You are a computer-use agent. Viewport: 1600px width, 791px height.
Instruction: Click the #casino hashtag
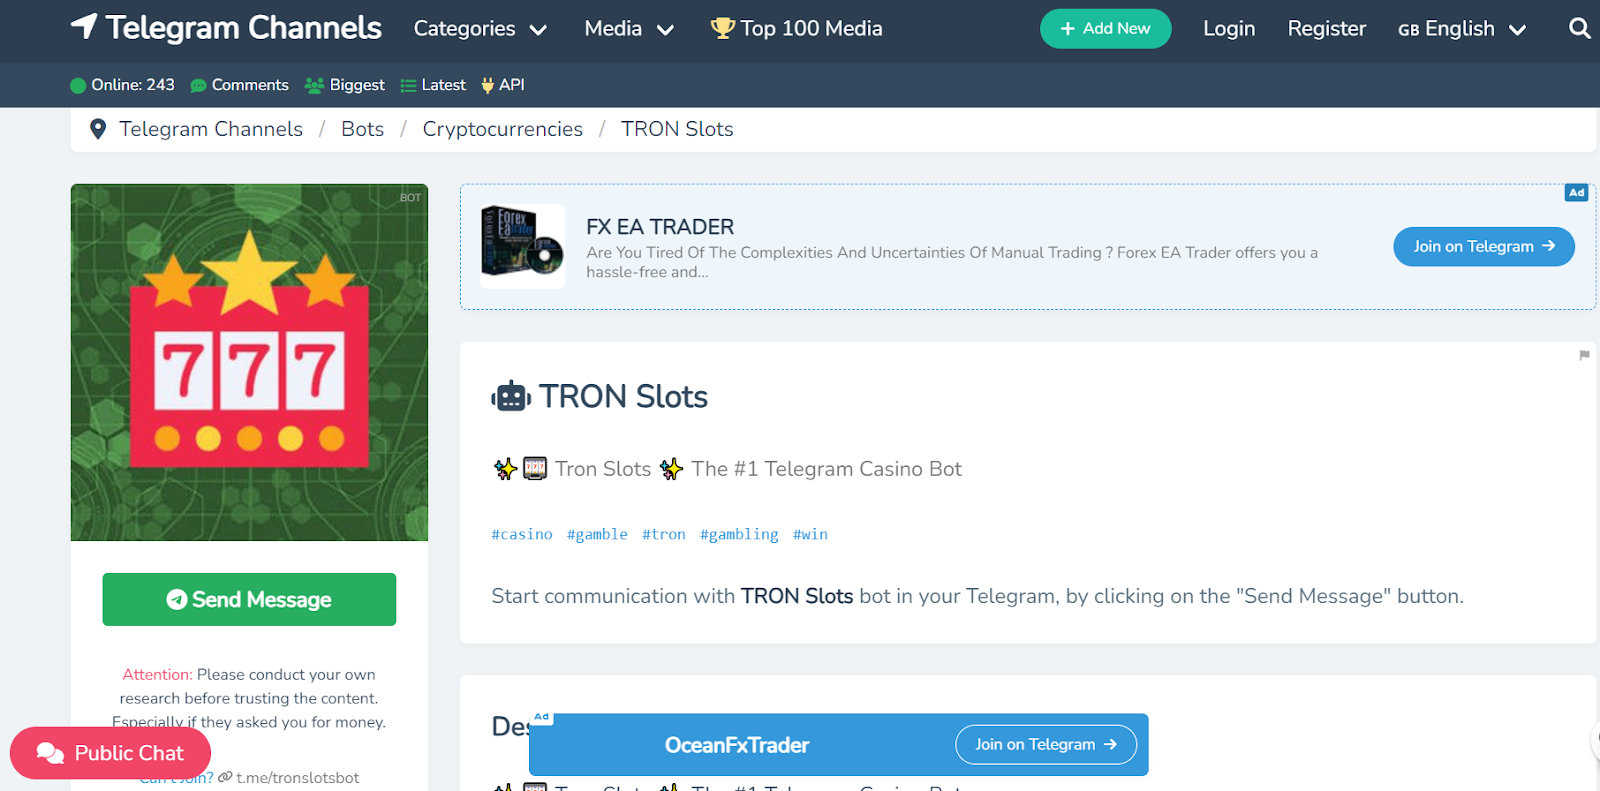522,534
